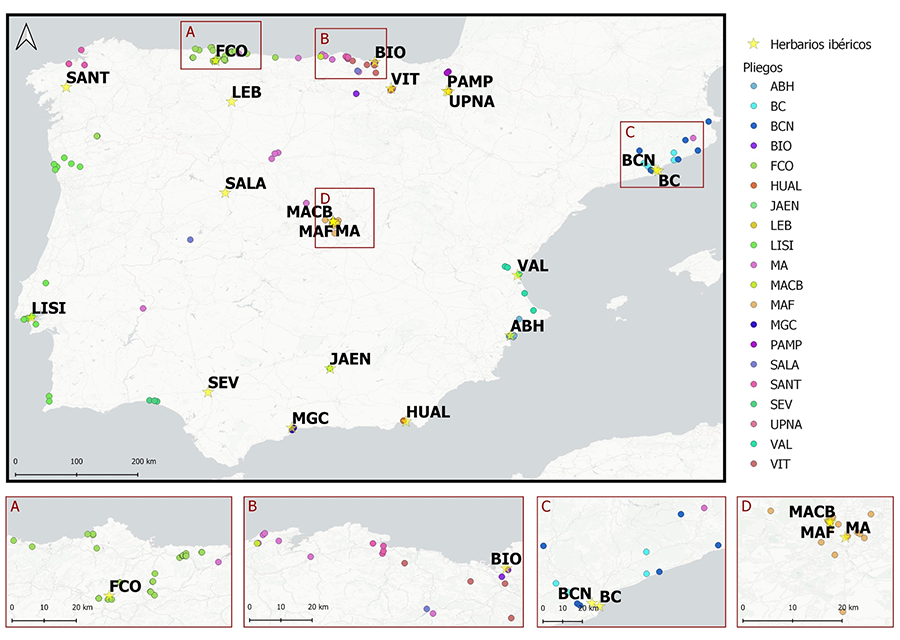The height and width of the screenshot is (640, 900).
Task: Click the PAMP star marker
Action: pyautogui.click(x=447, y=91)
